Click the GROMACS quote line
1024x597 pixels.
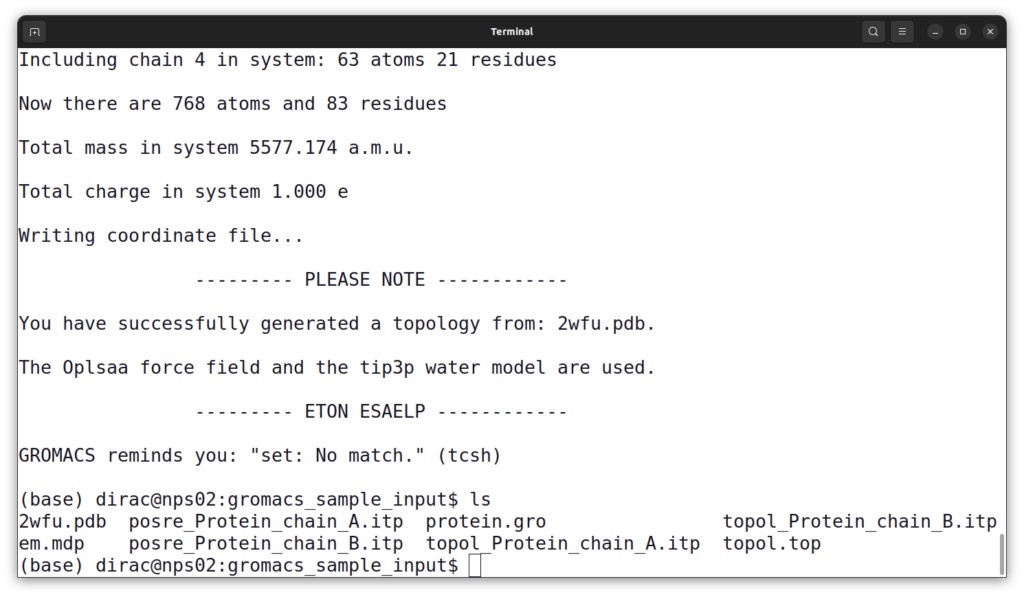(x=258, y=455)
